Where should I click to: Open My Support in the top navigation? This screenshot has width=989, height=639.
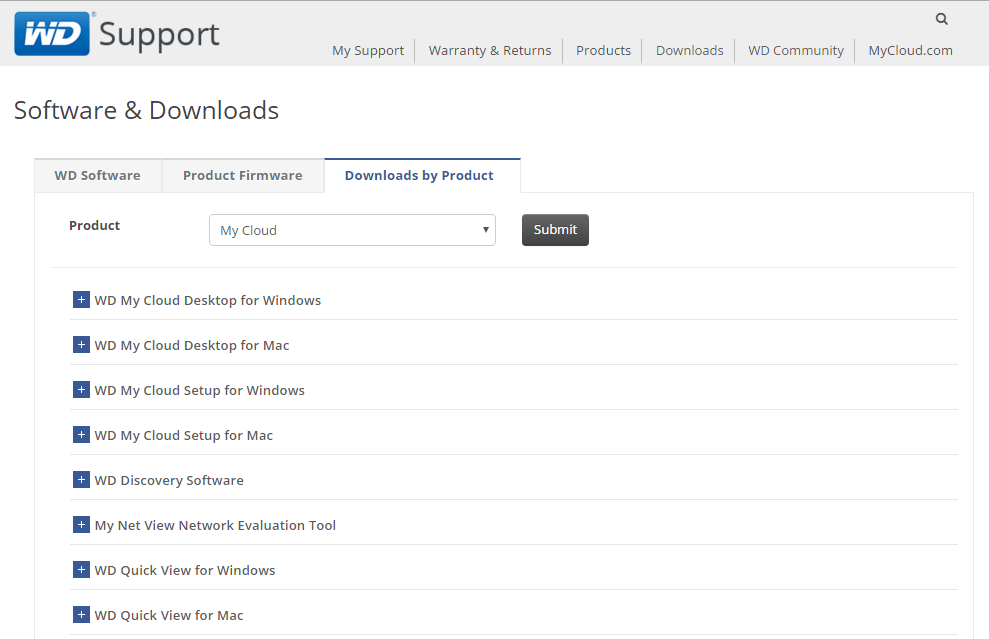368,50
